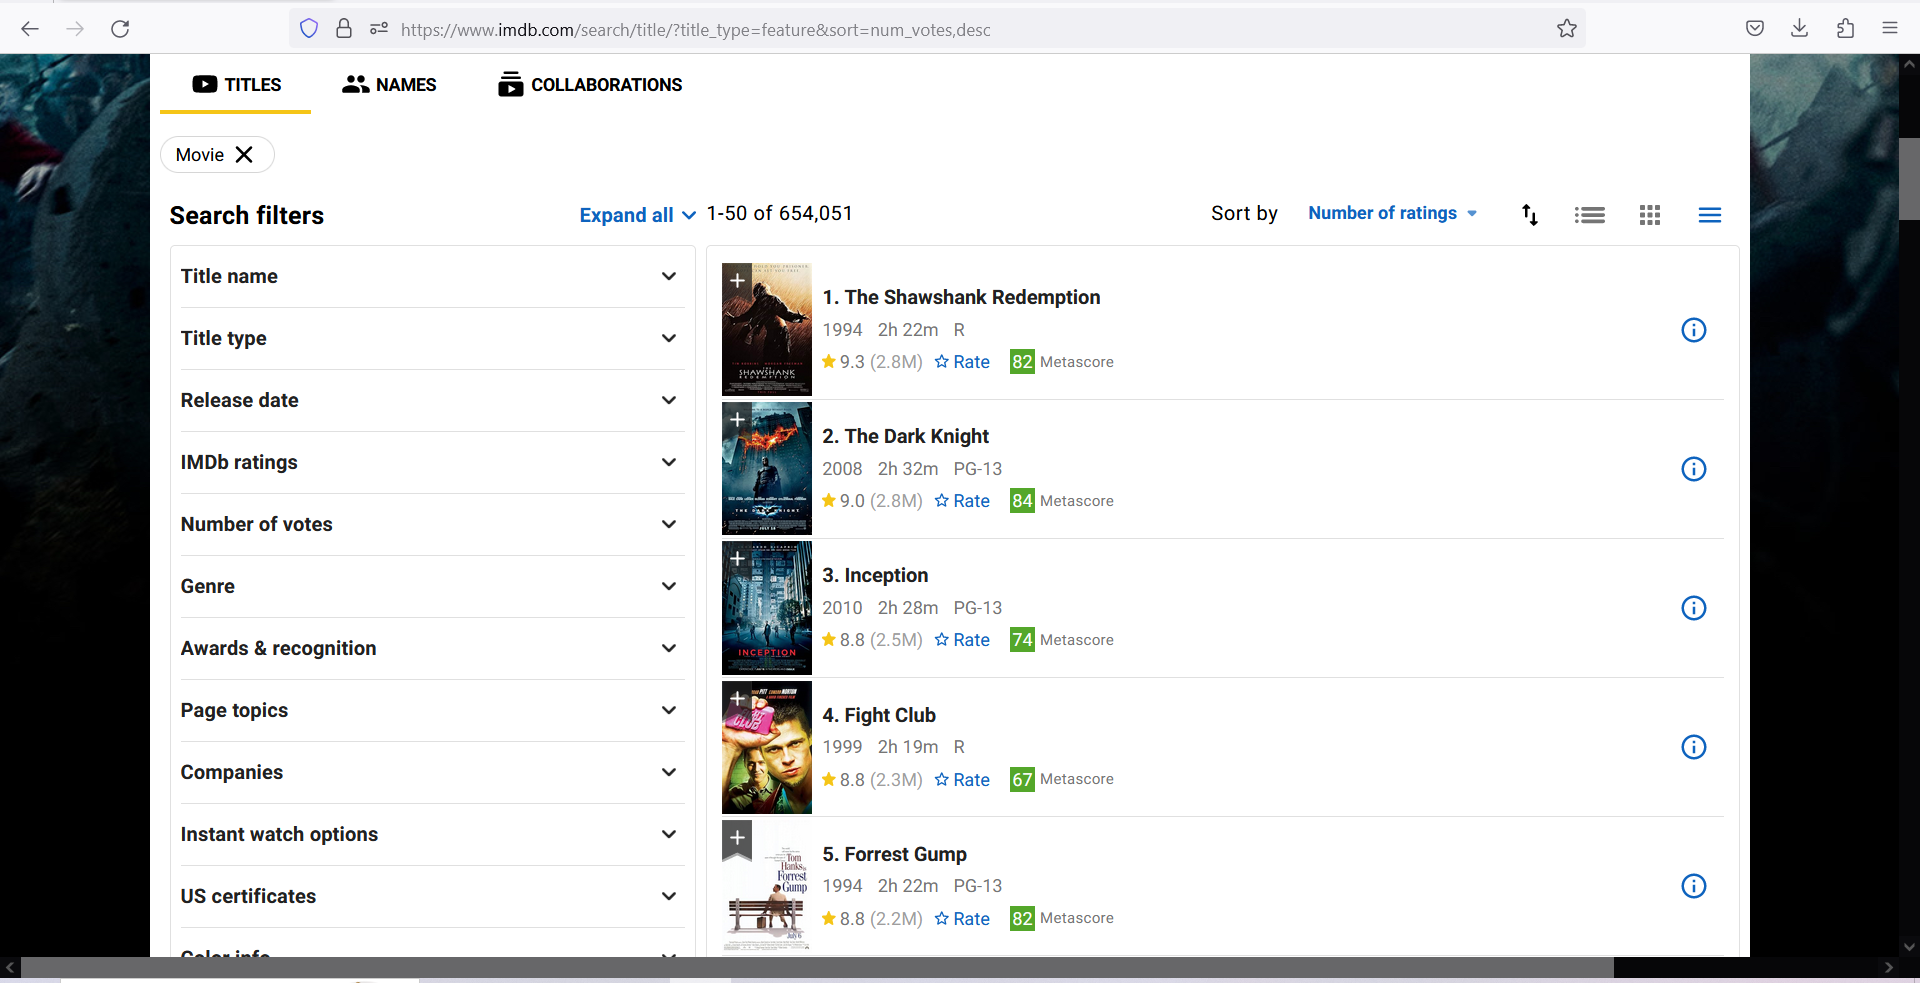Viewport: 1920px width, 983px height.
Task: Toggle the sort direction arrows
Action: point(1529,214)
